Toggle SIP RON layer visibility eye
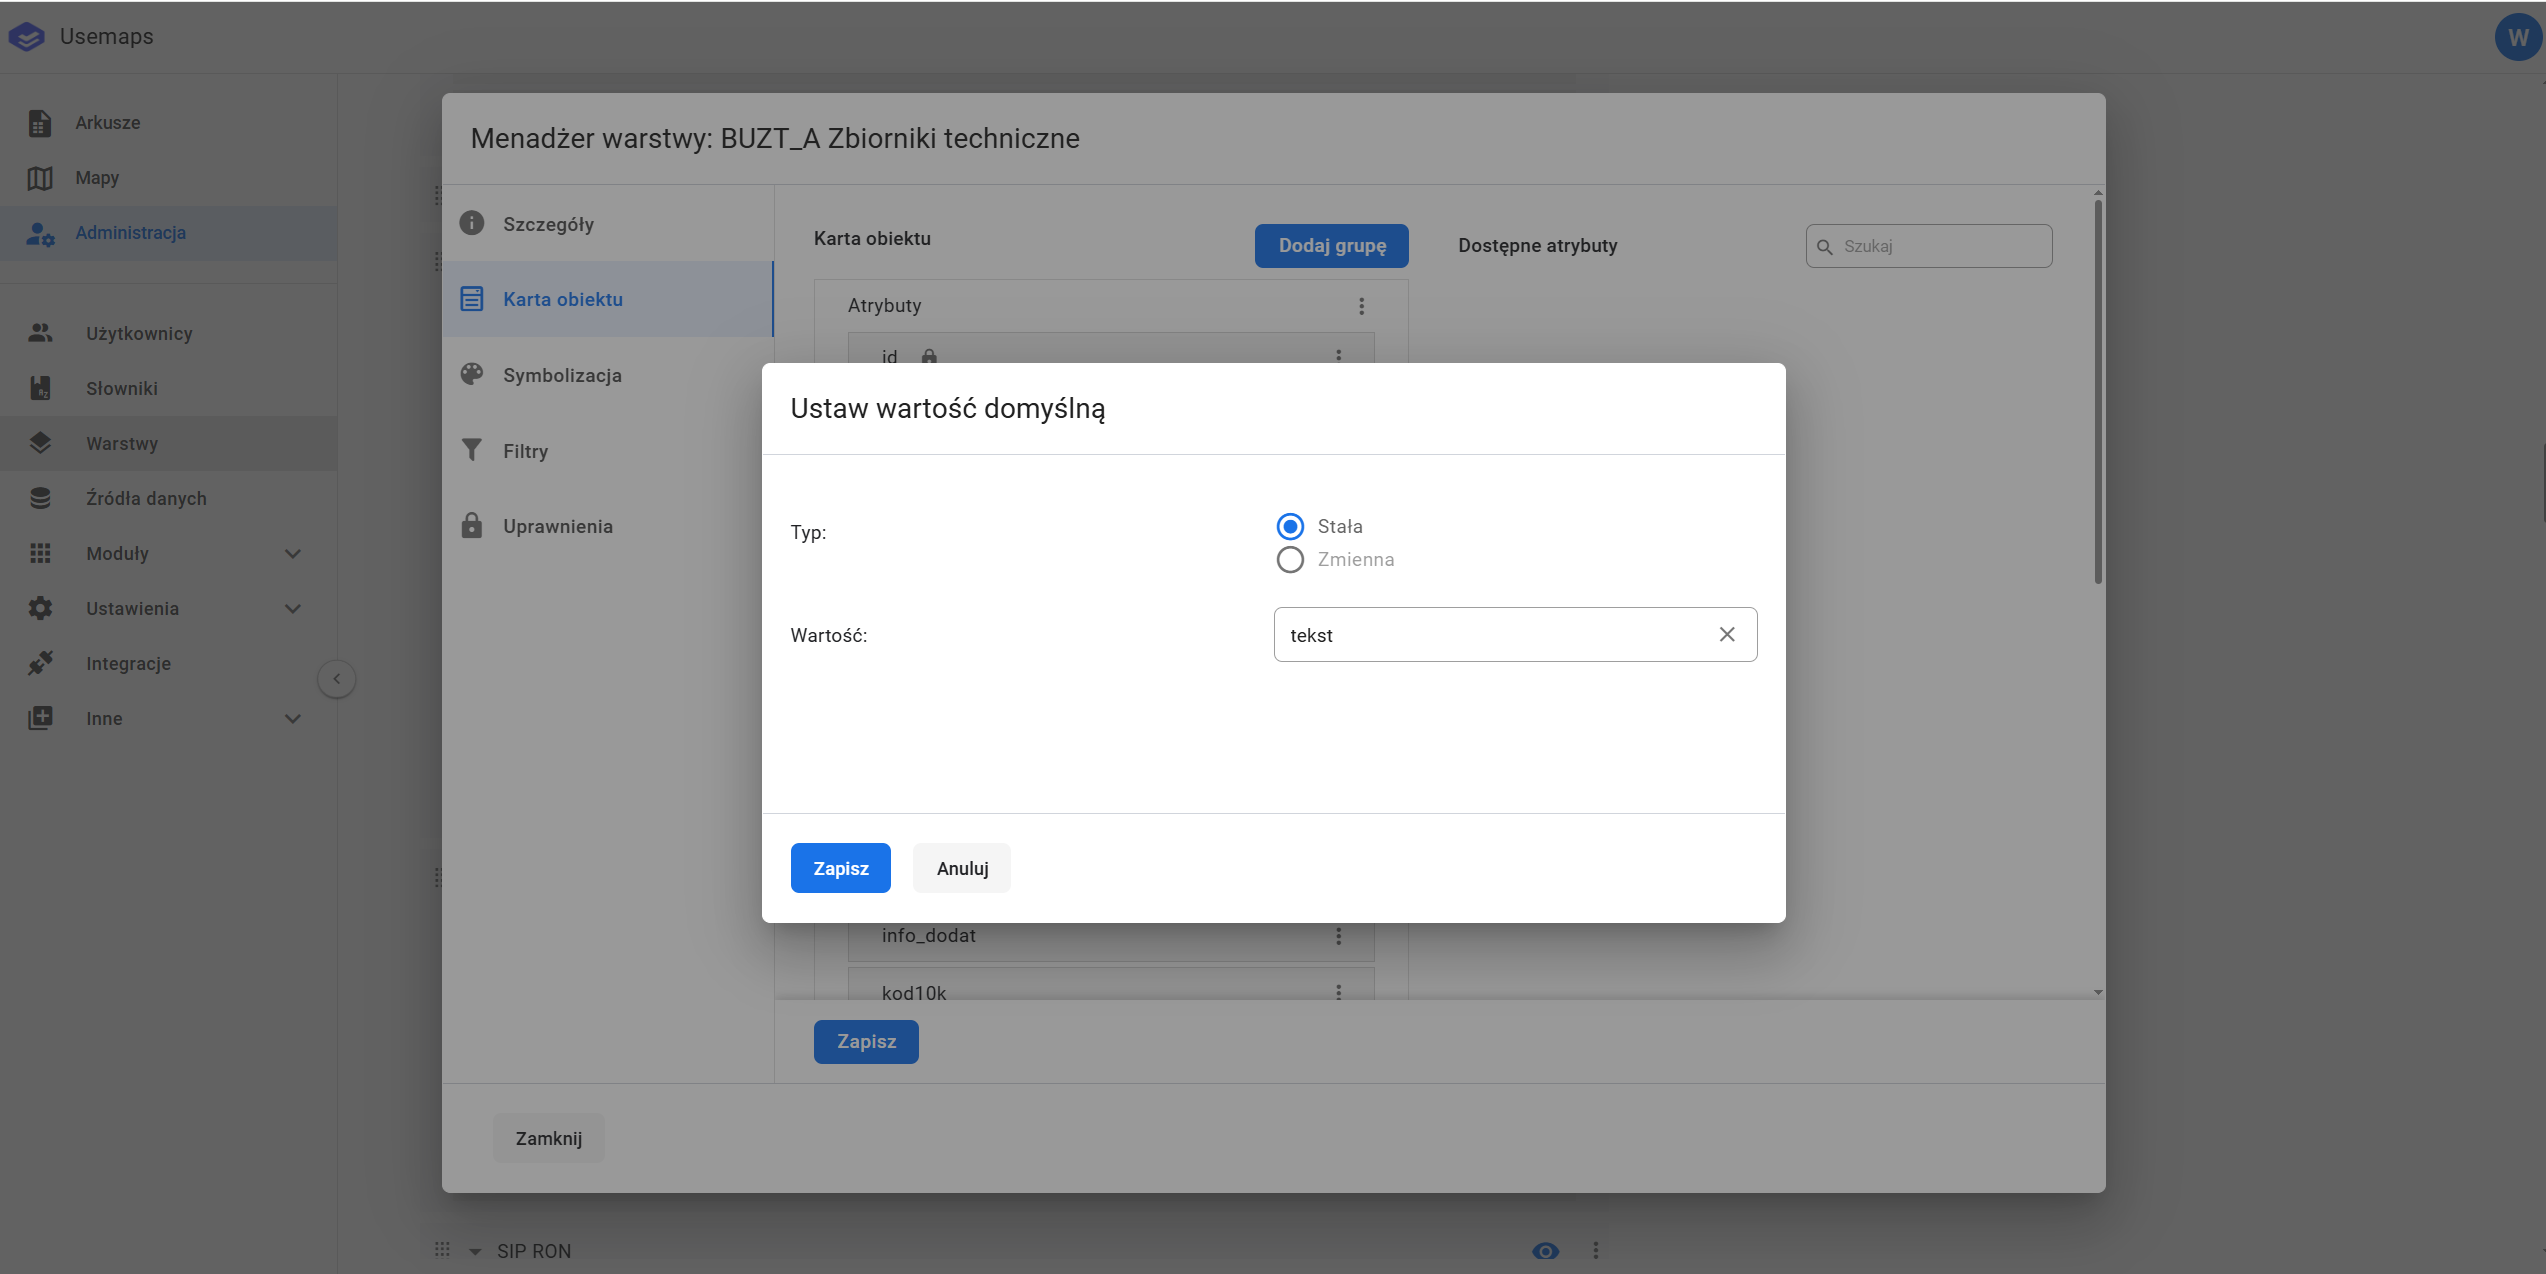The height and width of the screenshot is (1274, 2546). coord(1545,1251)
